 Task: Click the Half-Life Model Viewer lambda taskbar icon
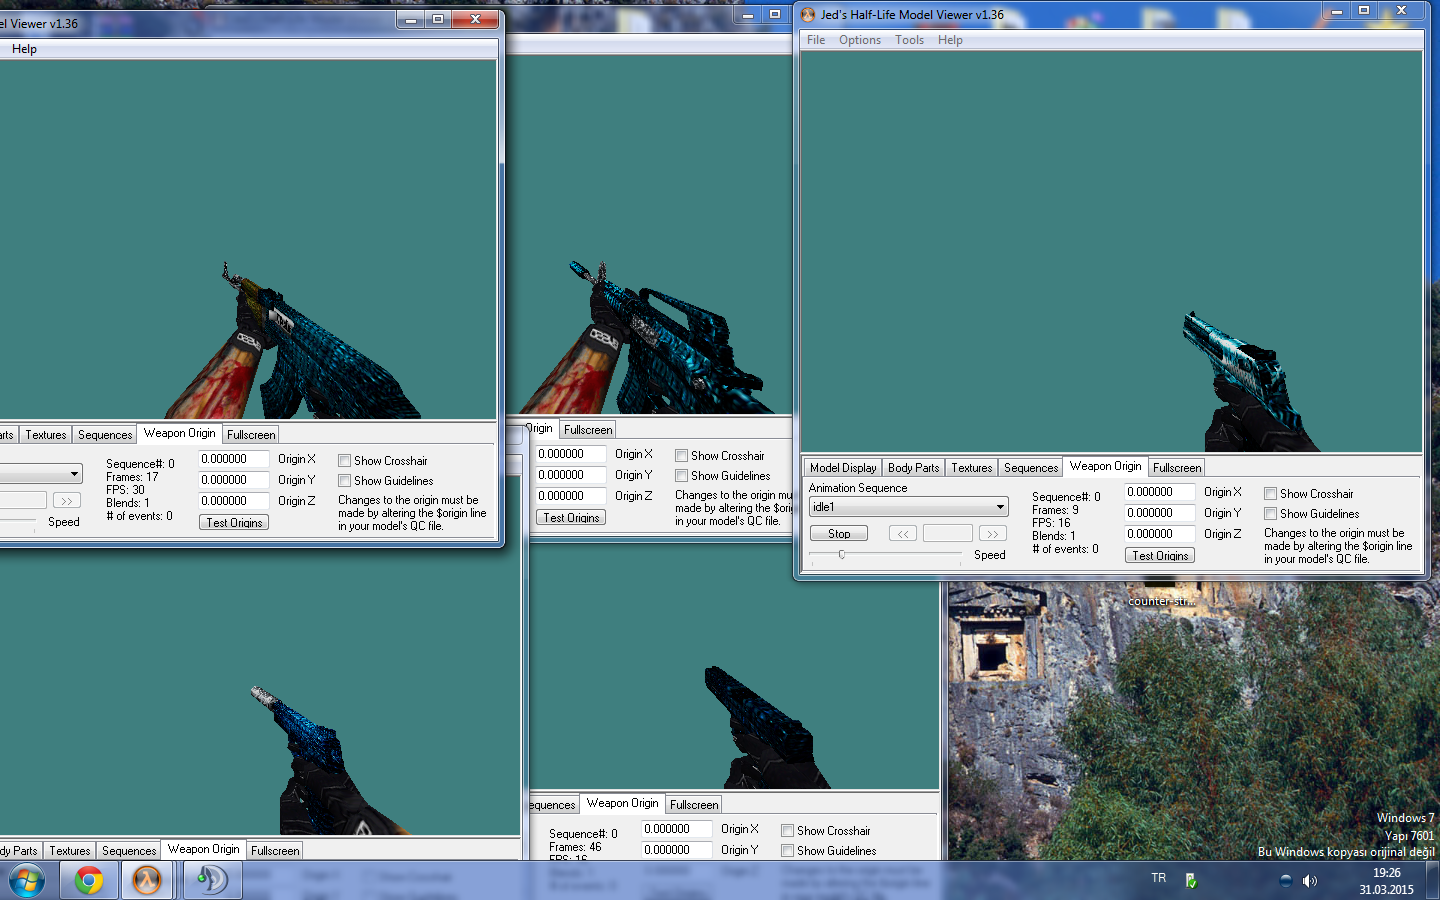[x=147, y=881]
